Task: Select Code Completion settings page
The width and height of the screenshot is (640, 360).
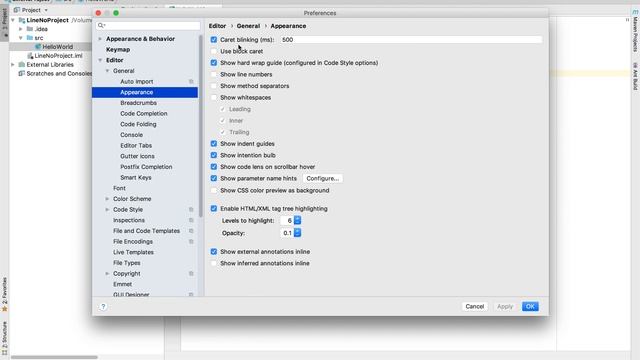Action: pos(144,113)
